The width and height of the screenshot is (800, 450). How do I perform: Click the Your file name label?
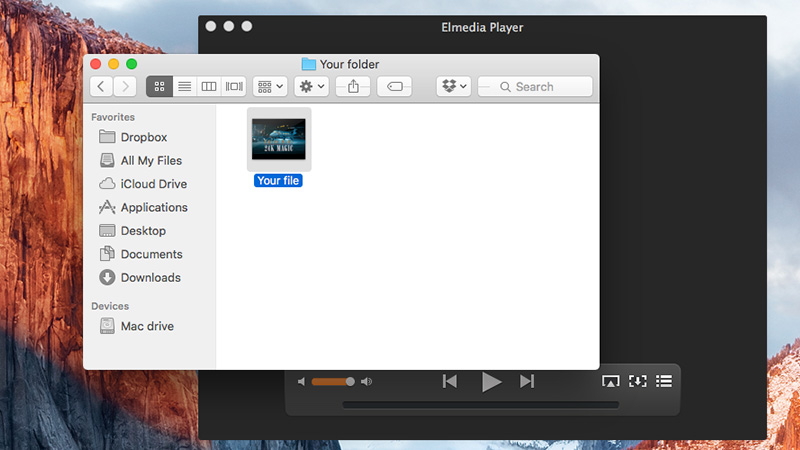tap(278, 181)
